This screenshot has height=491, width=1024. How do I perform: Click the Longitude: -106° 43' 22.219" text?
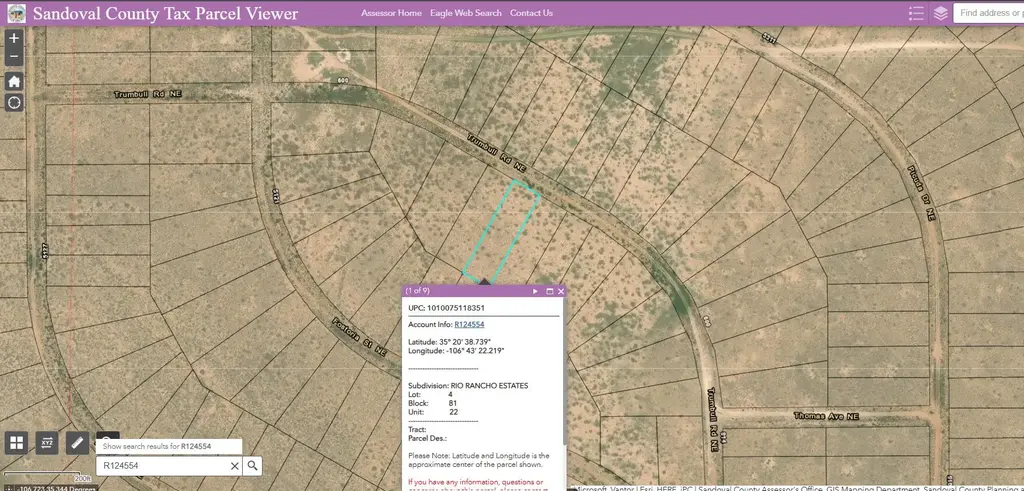pyautogui.click(x=456, y=351)
